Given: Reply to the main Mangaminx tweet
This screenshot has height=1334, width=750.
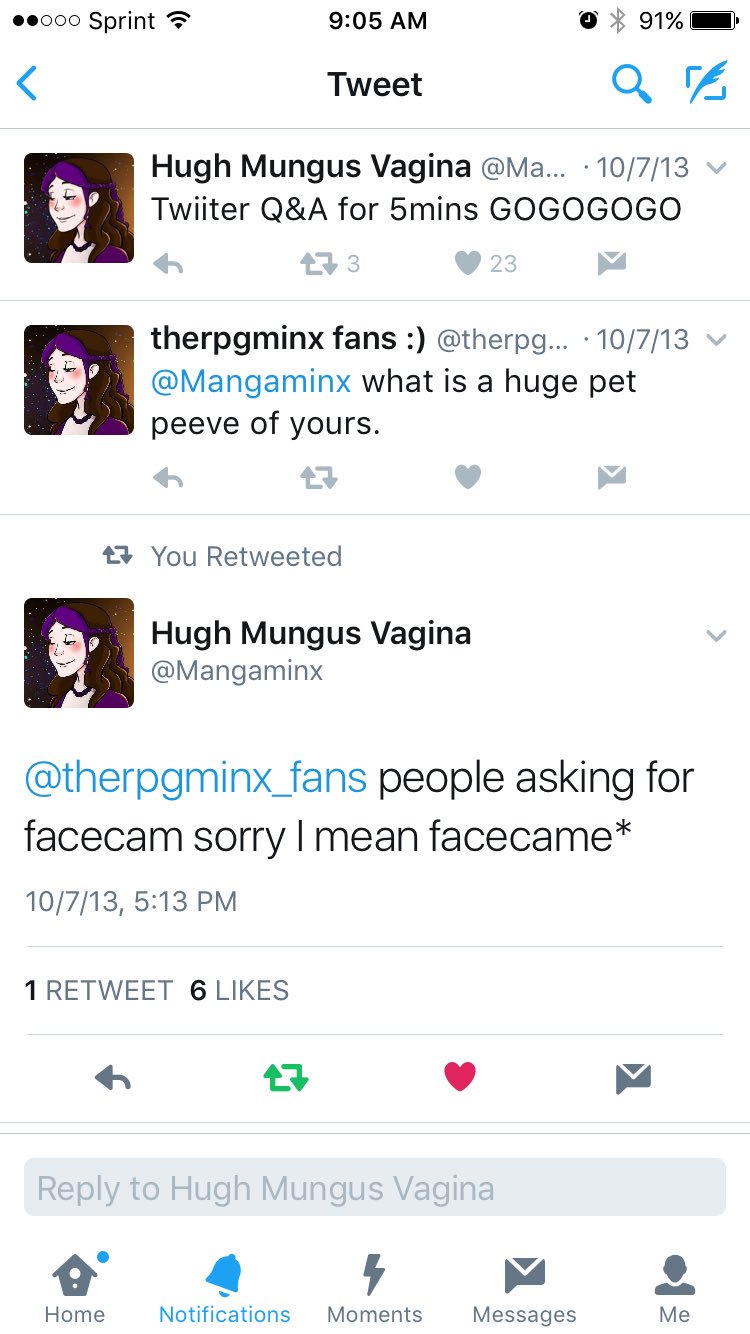Looking at the screenshot, I should (x=112, y=1077).
